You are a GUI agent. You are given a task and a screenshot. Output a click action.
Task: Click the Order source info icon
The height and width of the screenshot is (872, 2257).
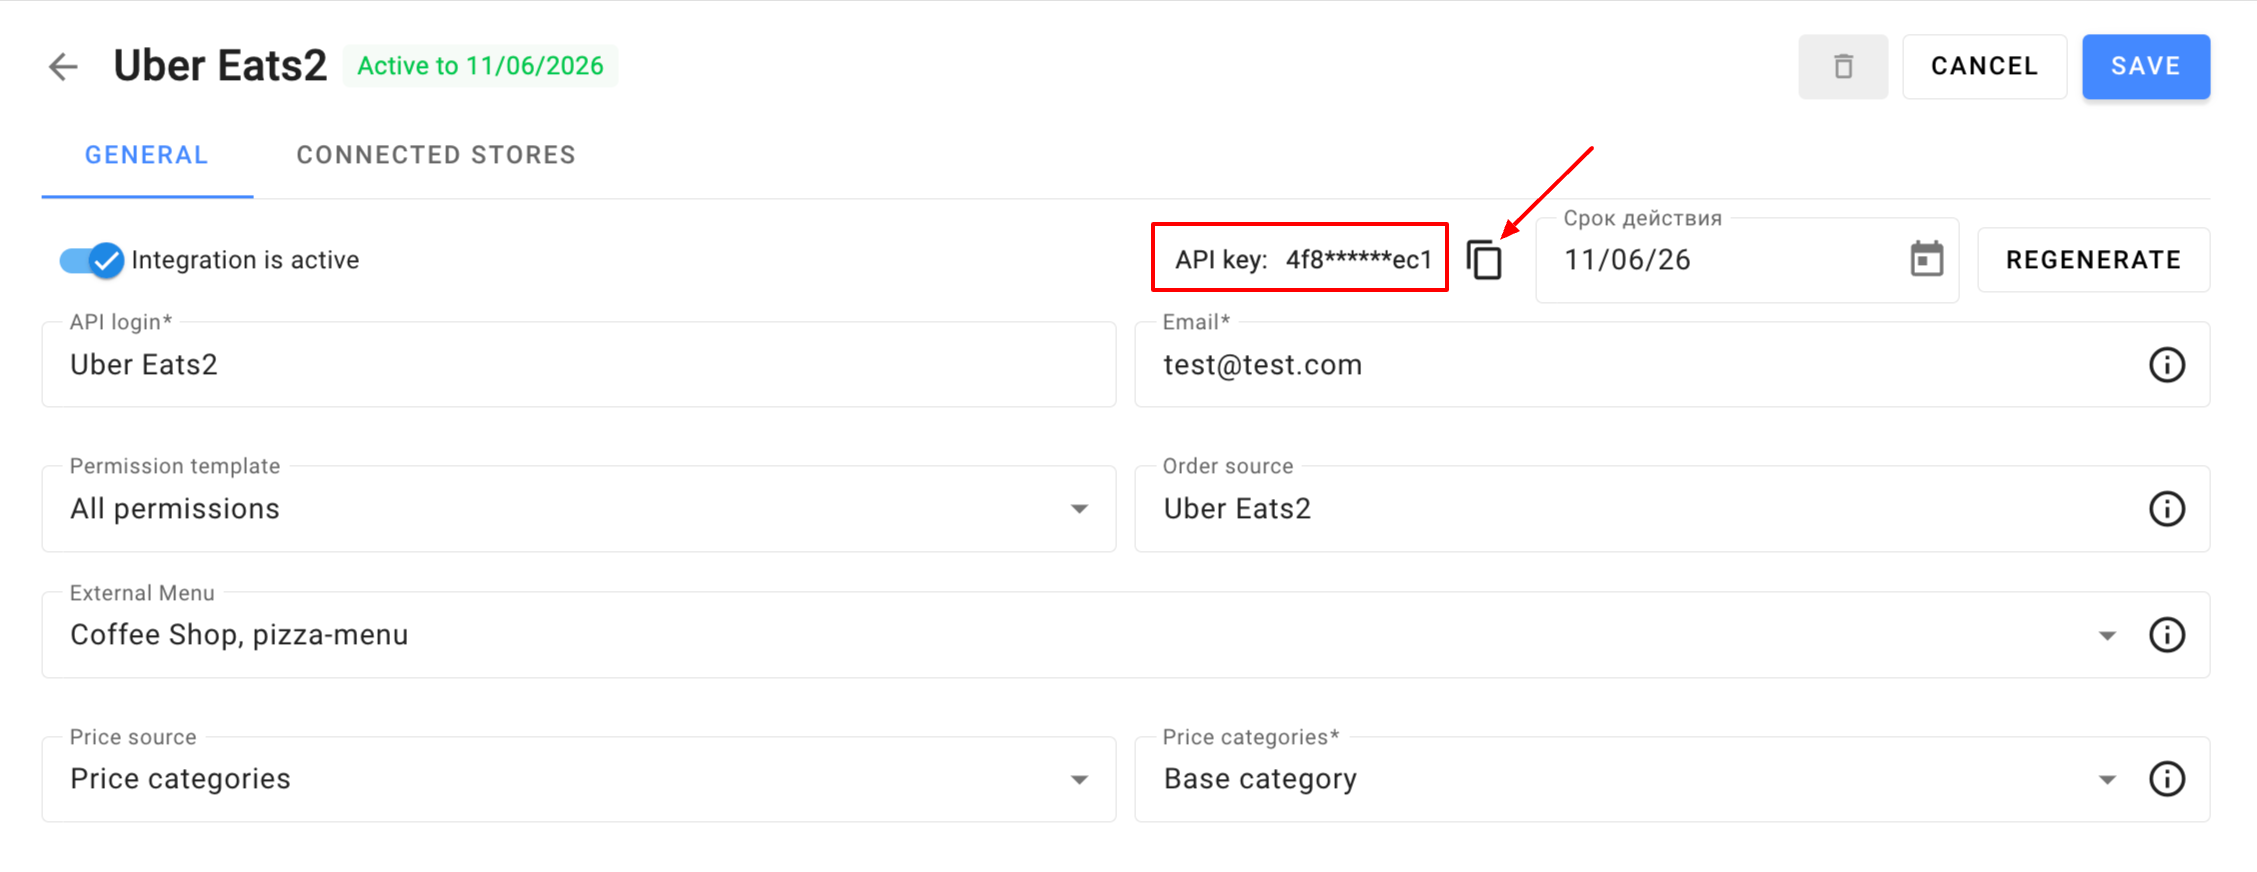click(x=2166, y=509)
